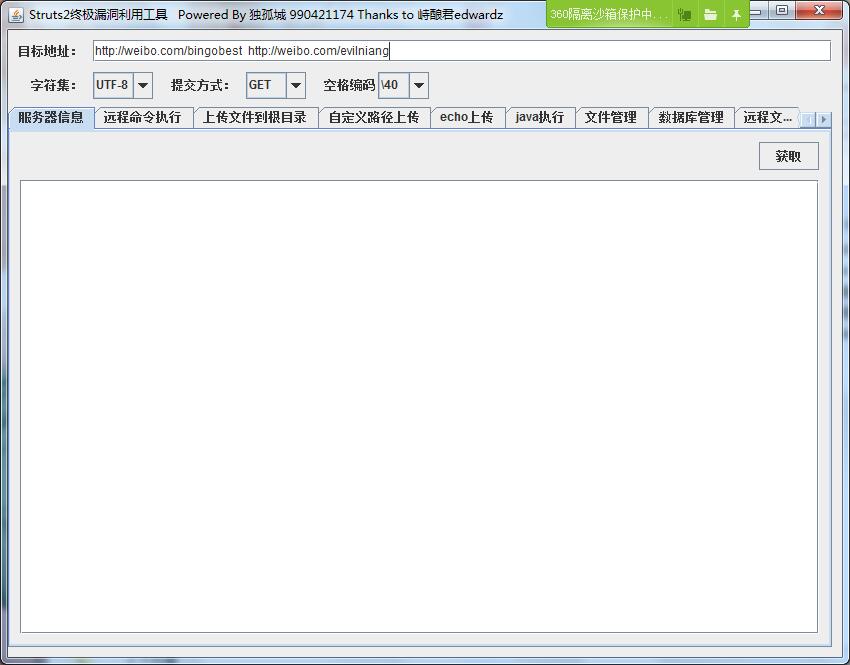Switch to the echo上传 tab
Viewport: 850px width, 665px height.
click(467, 118)
